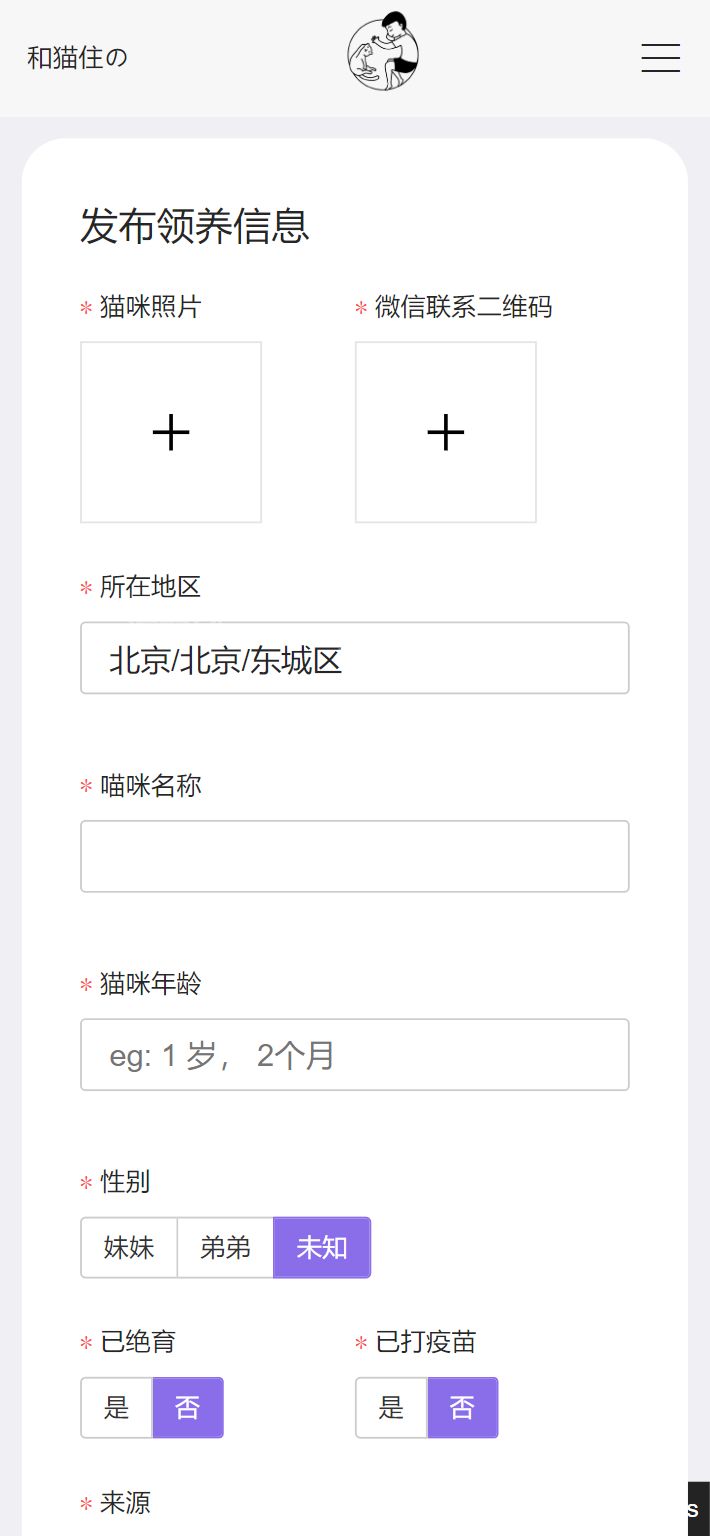Screen dimensions: 710x1536
Task: Click the 和猫住の site title
Action: click(77, 58)
